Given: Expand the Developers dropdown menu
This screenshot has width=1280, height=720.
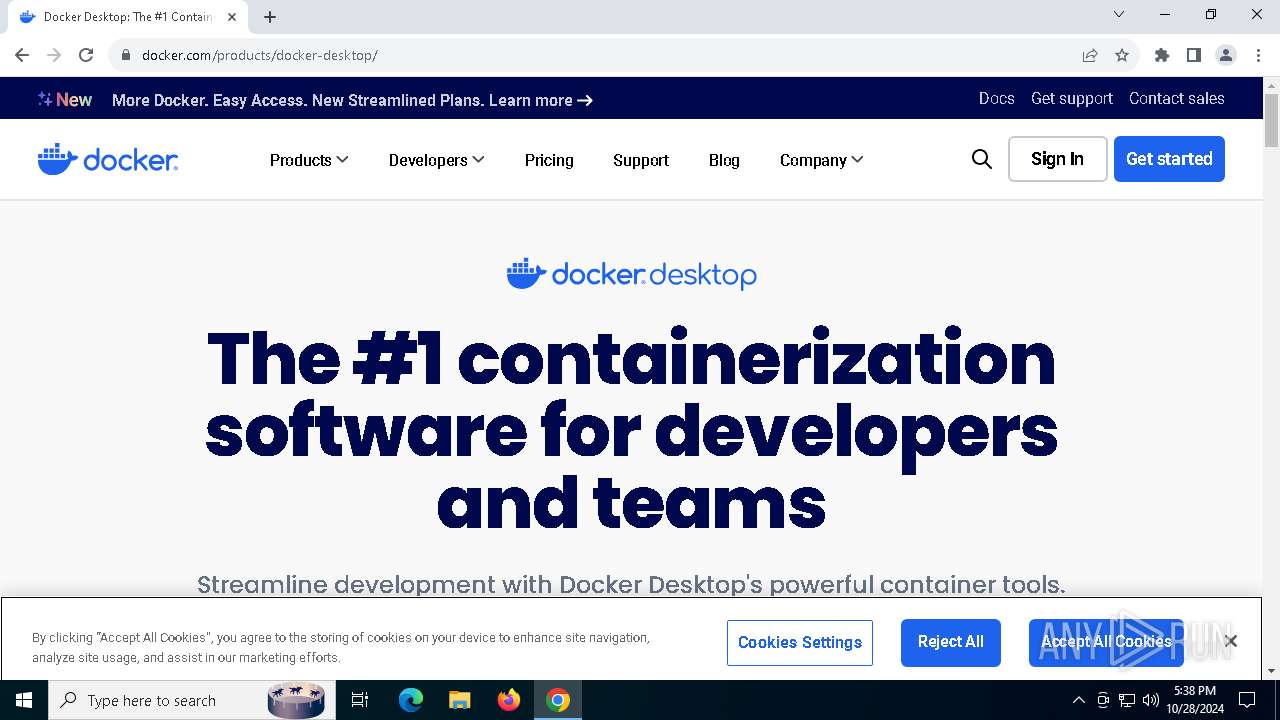Looking at the screenshot, I should [x=436, y=160].
